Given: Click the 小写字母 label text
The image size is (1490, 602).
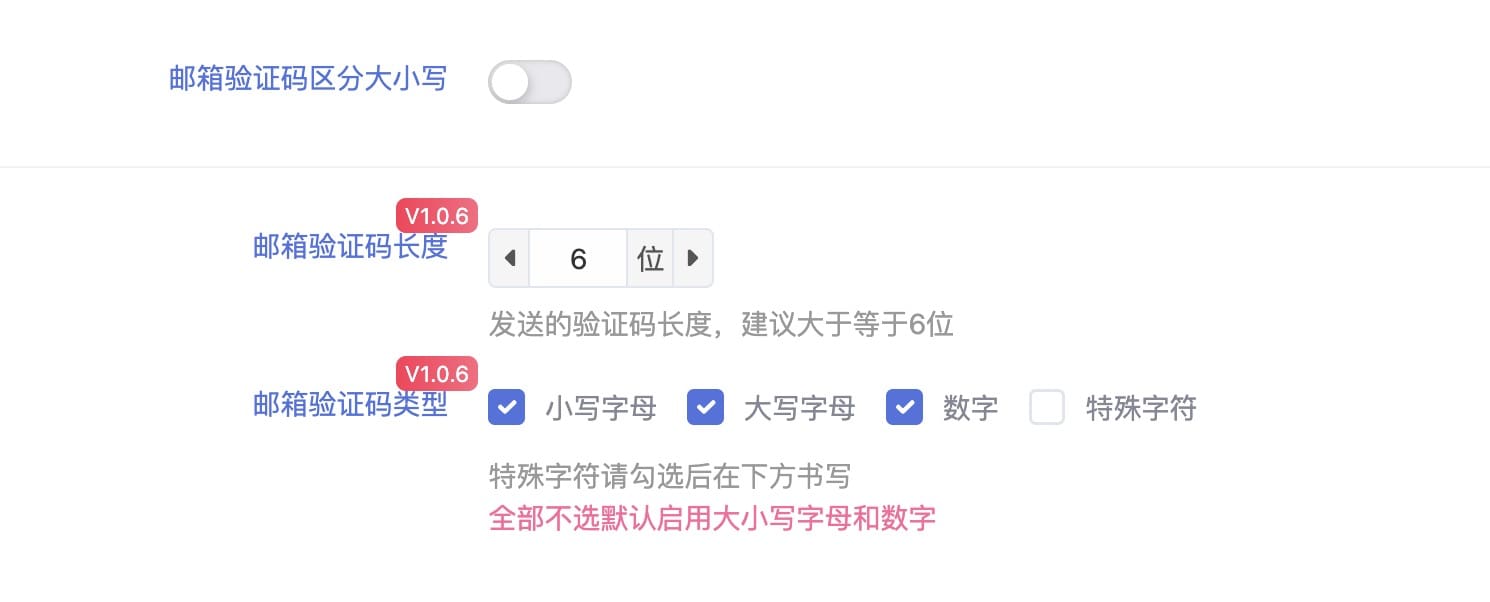Looking at the screenshot, I should (x=600, y=409).
